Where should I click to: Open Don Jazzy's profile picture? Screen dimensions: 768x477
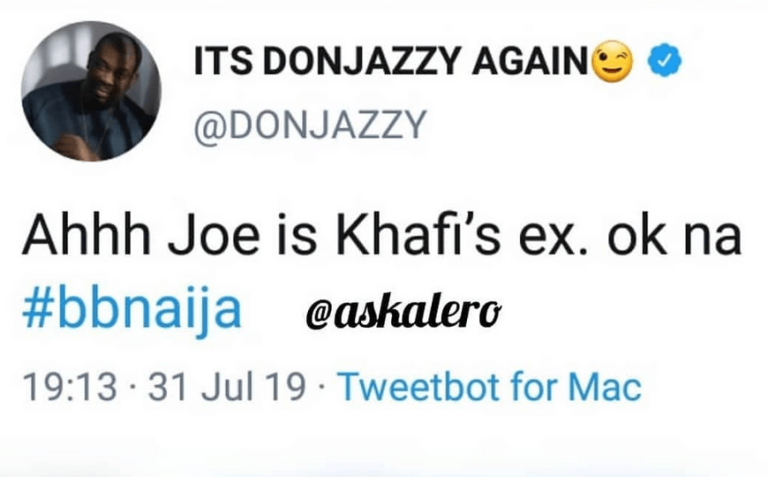pos(91,92)
